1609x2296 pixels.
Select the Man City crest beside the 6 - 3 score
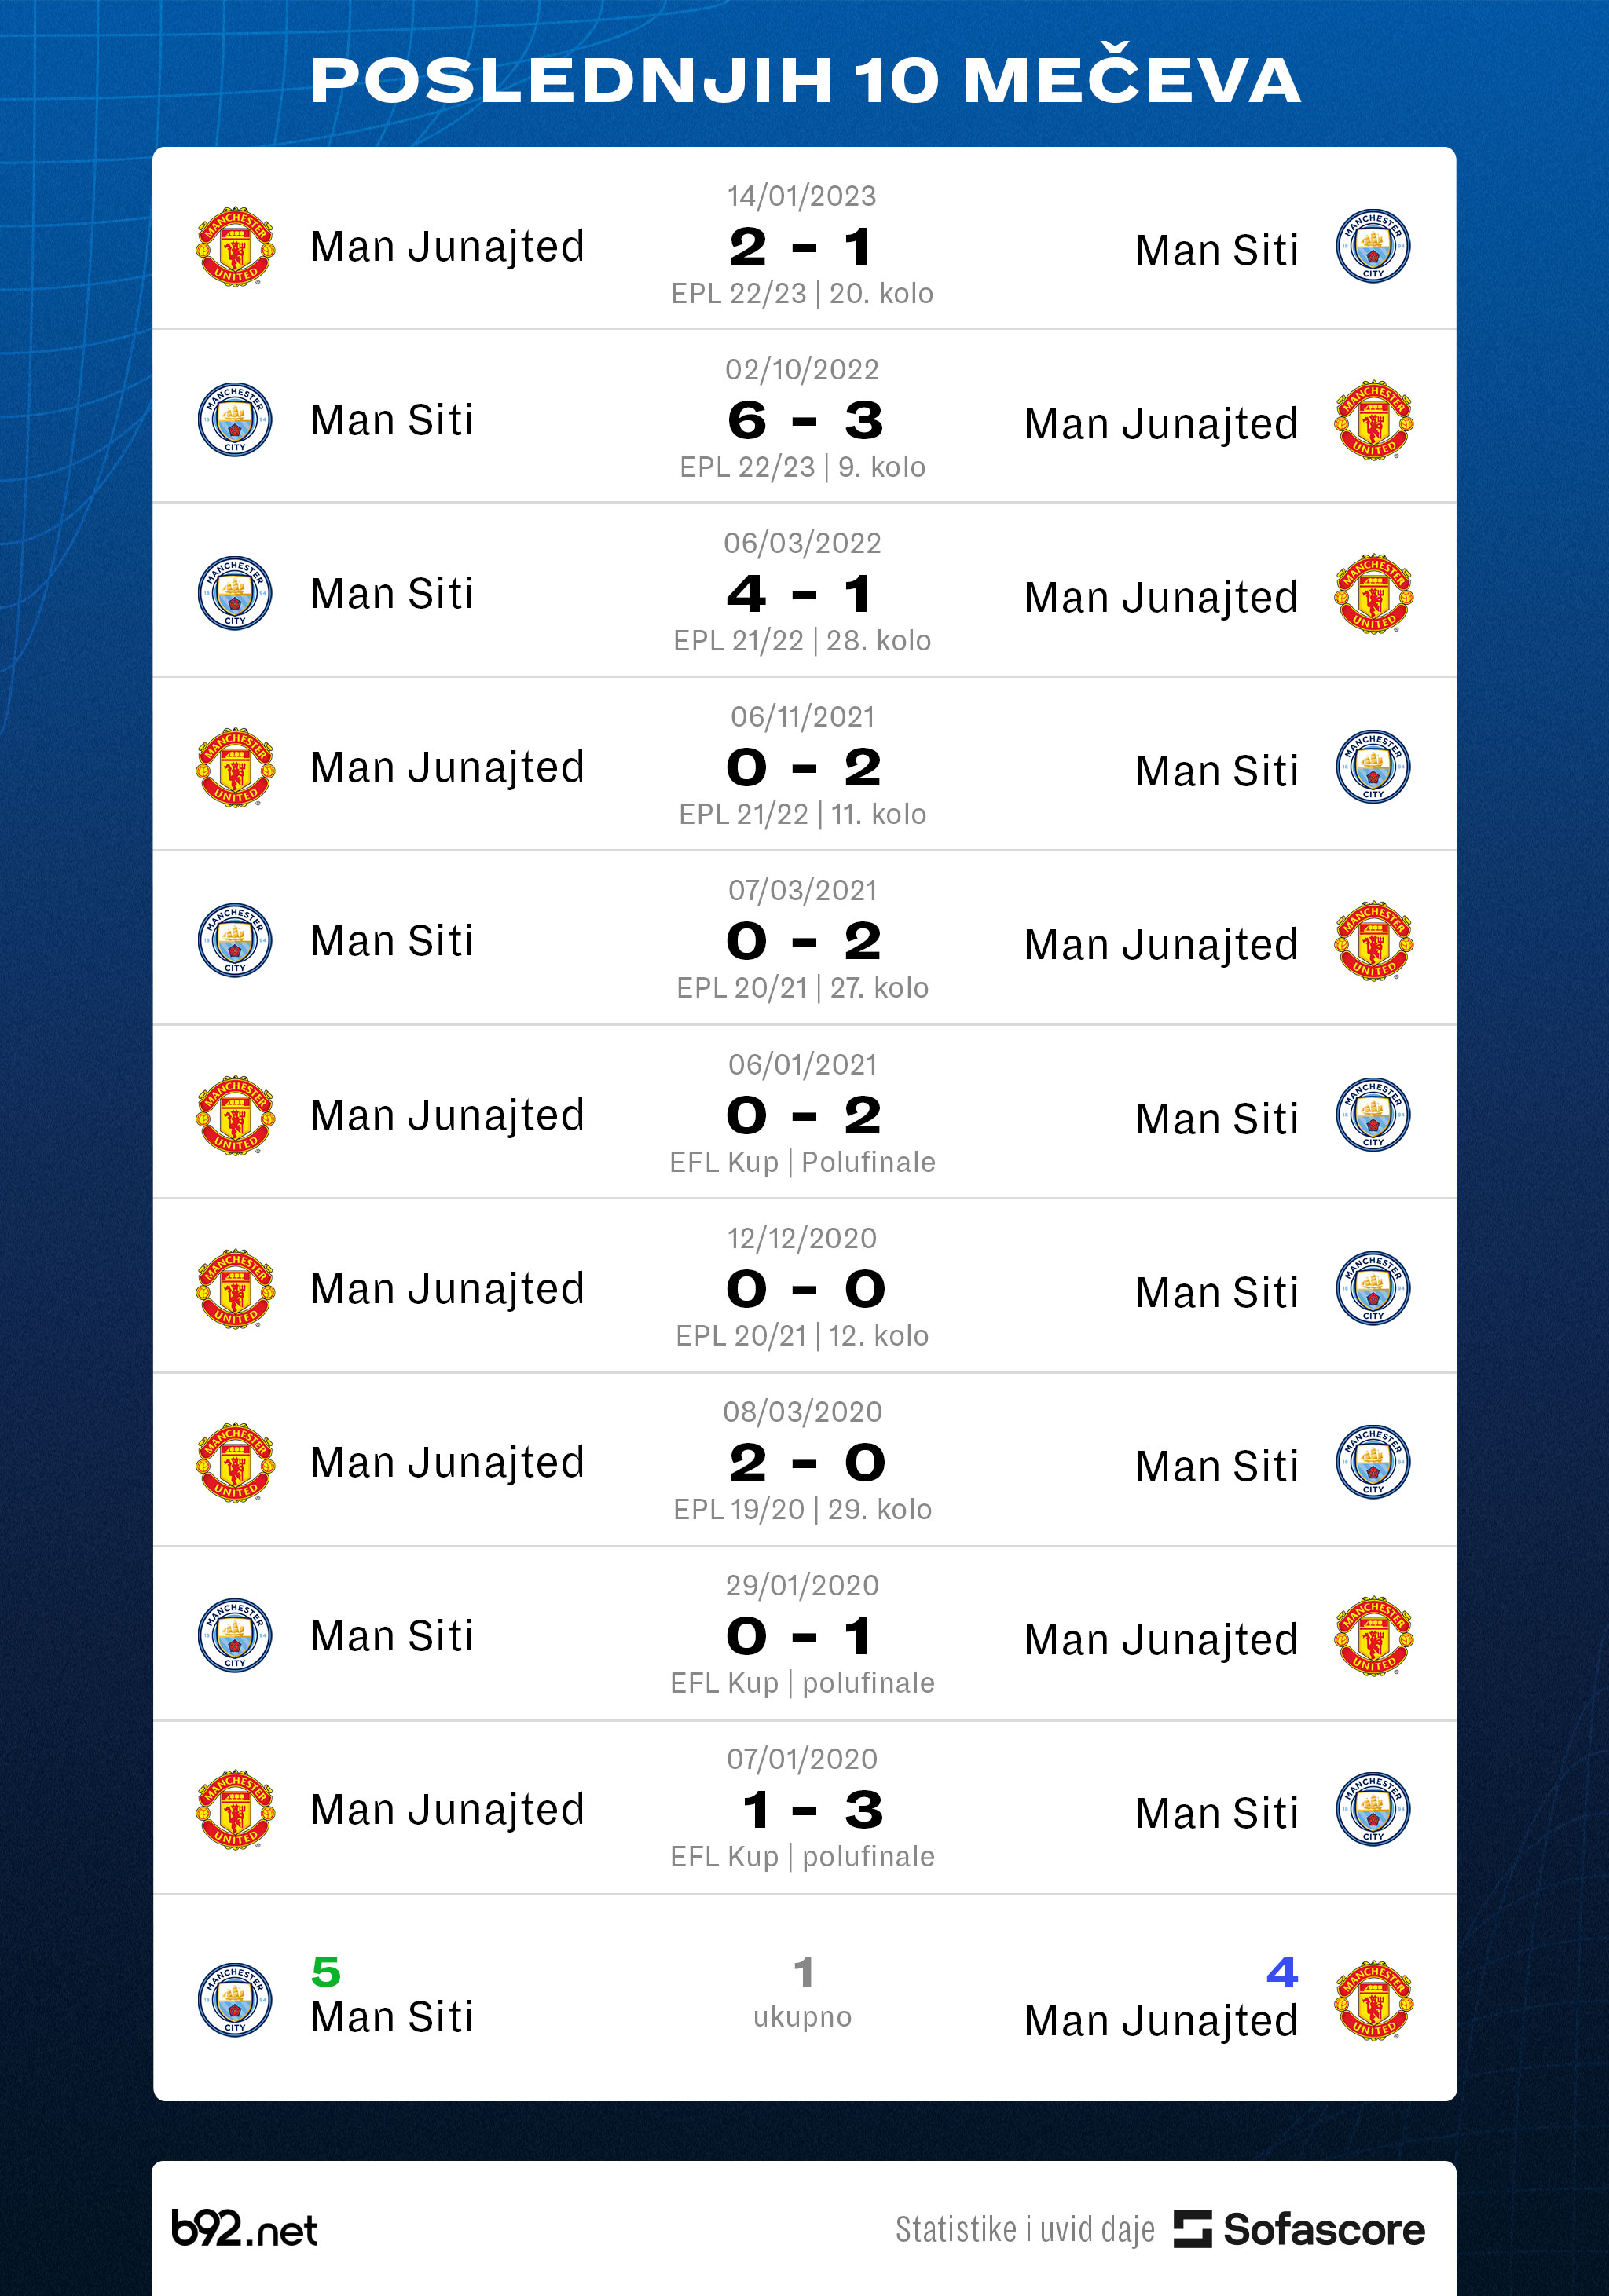235,420
